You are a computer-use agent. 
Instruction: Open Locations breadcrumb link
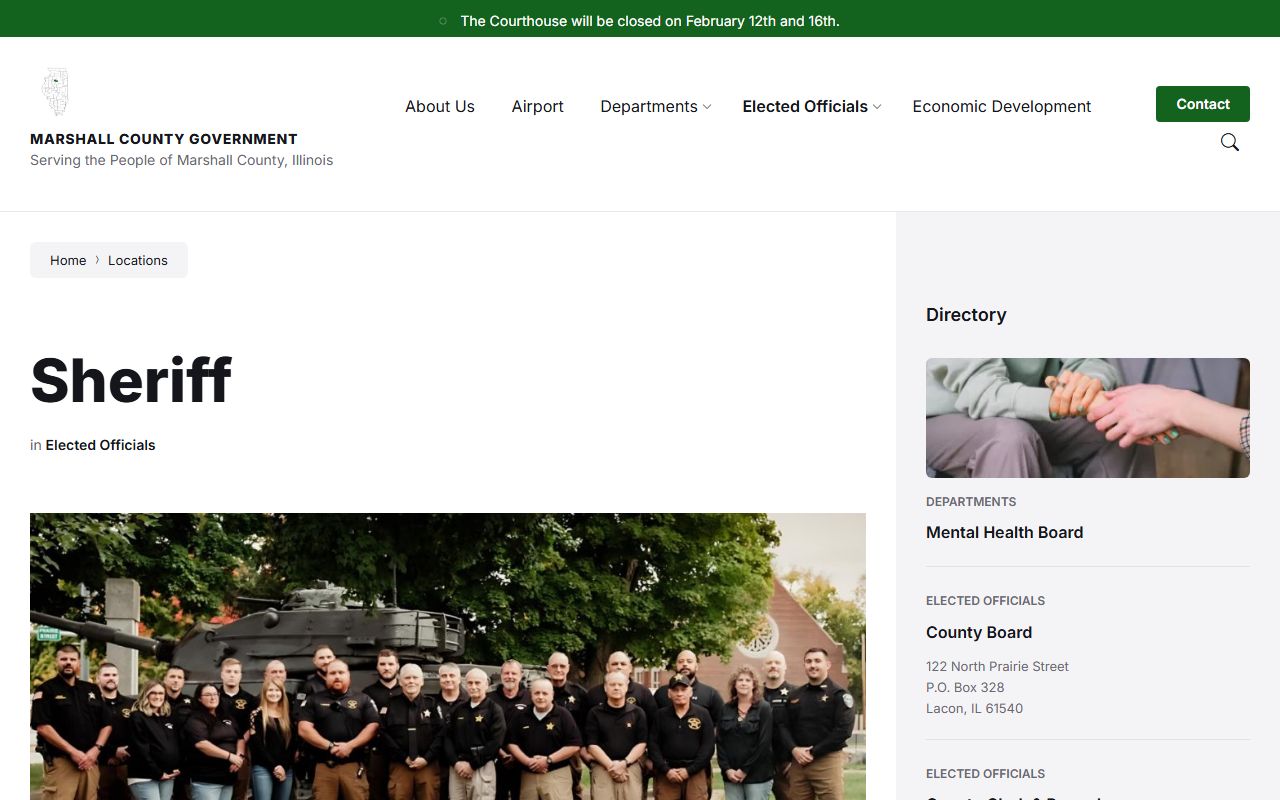click(x=138, y=260)
